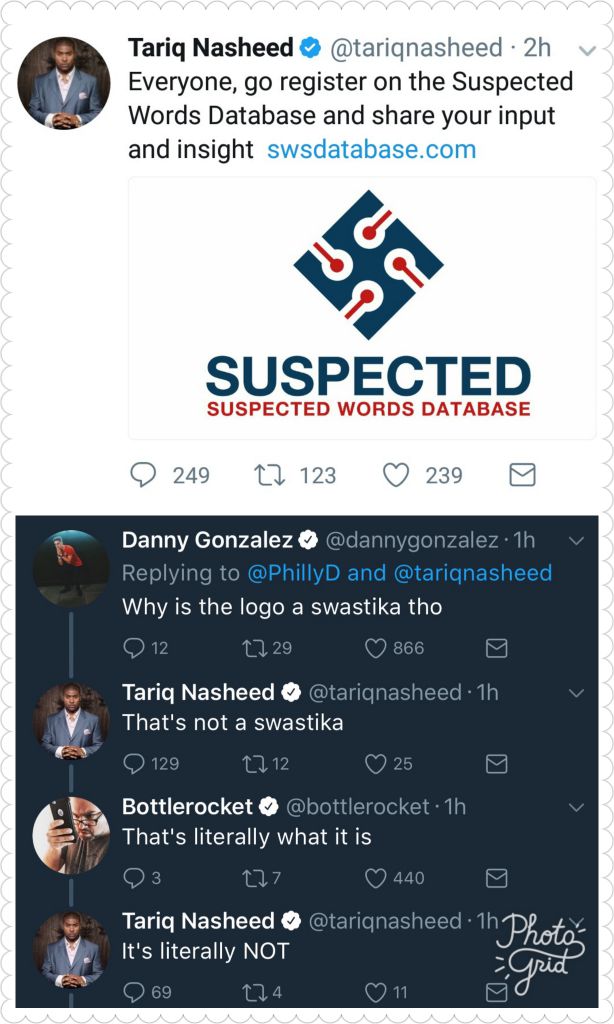Open options chevron on Danny Gonzalez's reply
Image resolution: width=614 pixels, height=1024 pixels.
[576, 541]
